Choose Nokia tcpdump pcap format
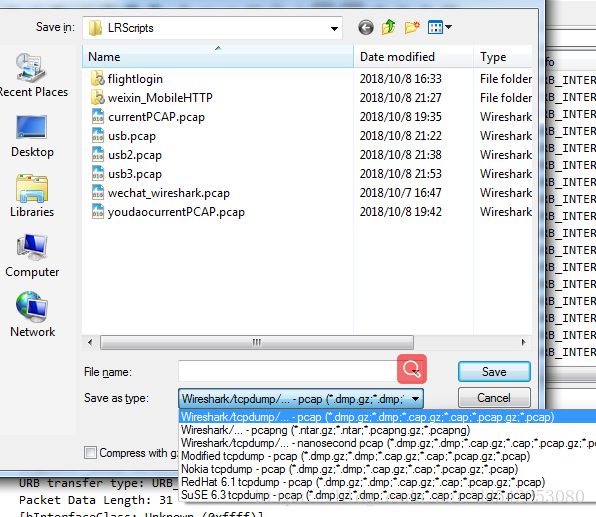596x517 pixels. (x=387, y=469)
